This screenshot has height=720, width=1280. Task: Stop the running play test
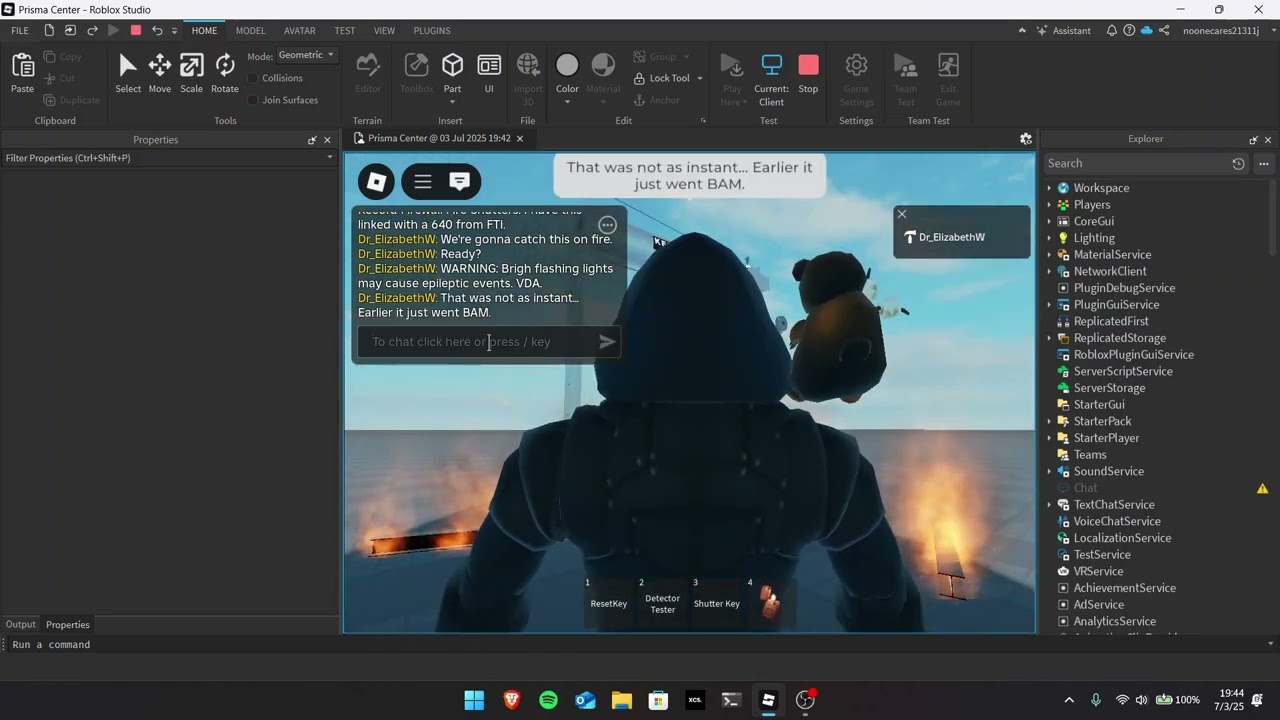(808, 74)
